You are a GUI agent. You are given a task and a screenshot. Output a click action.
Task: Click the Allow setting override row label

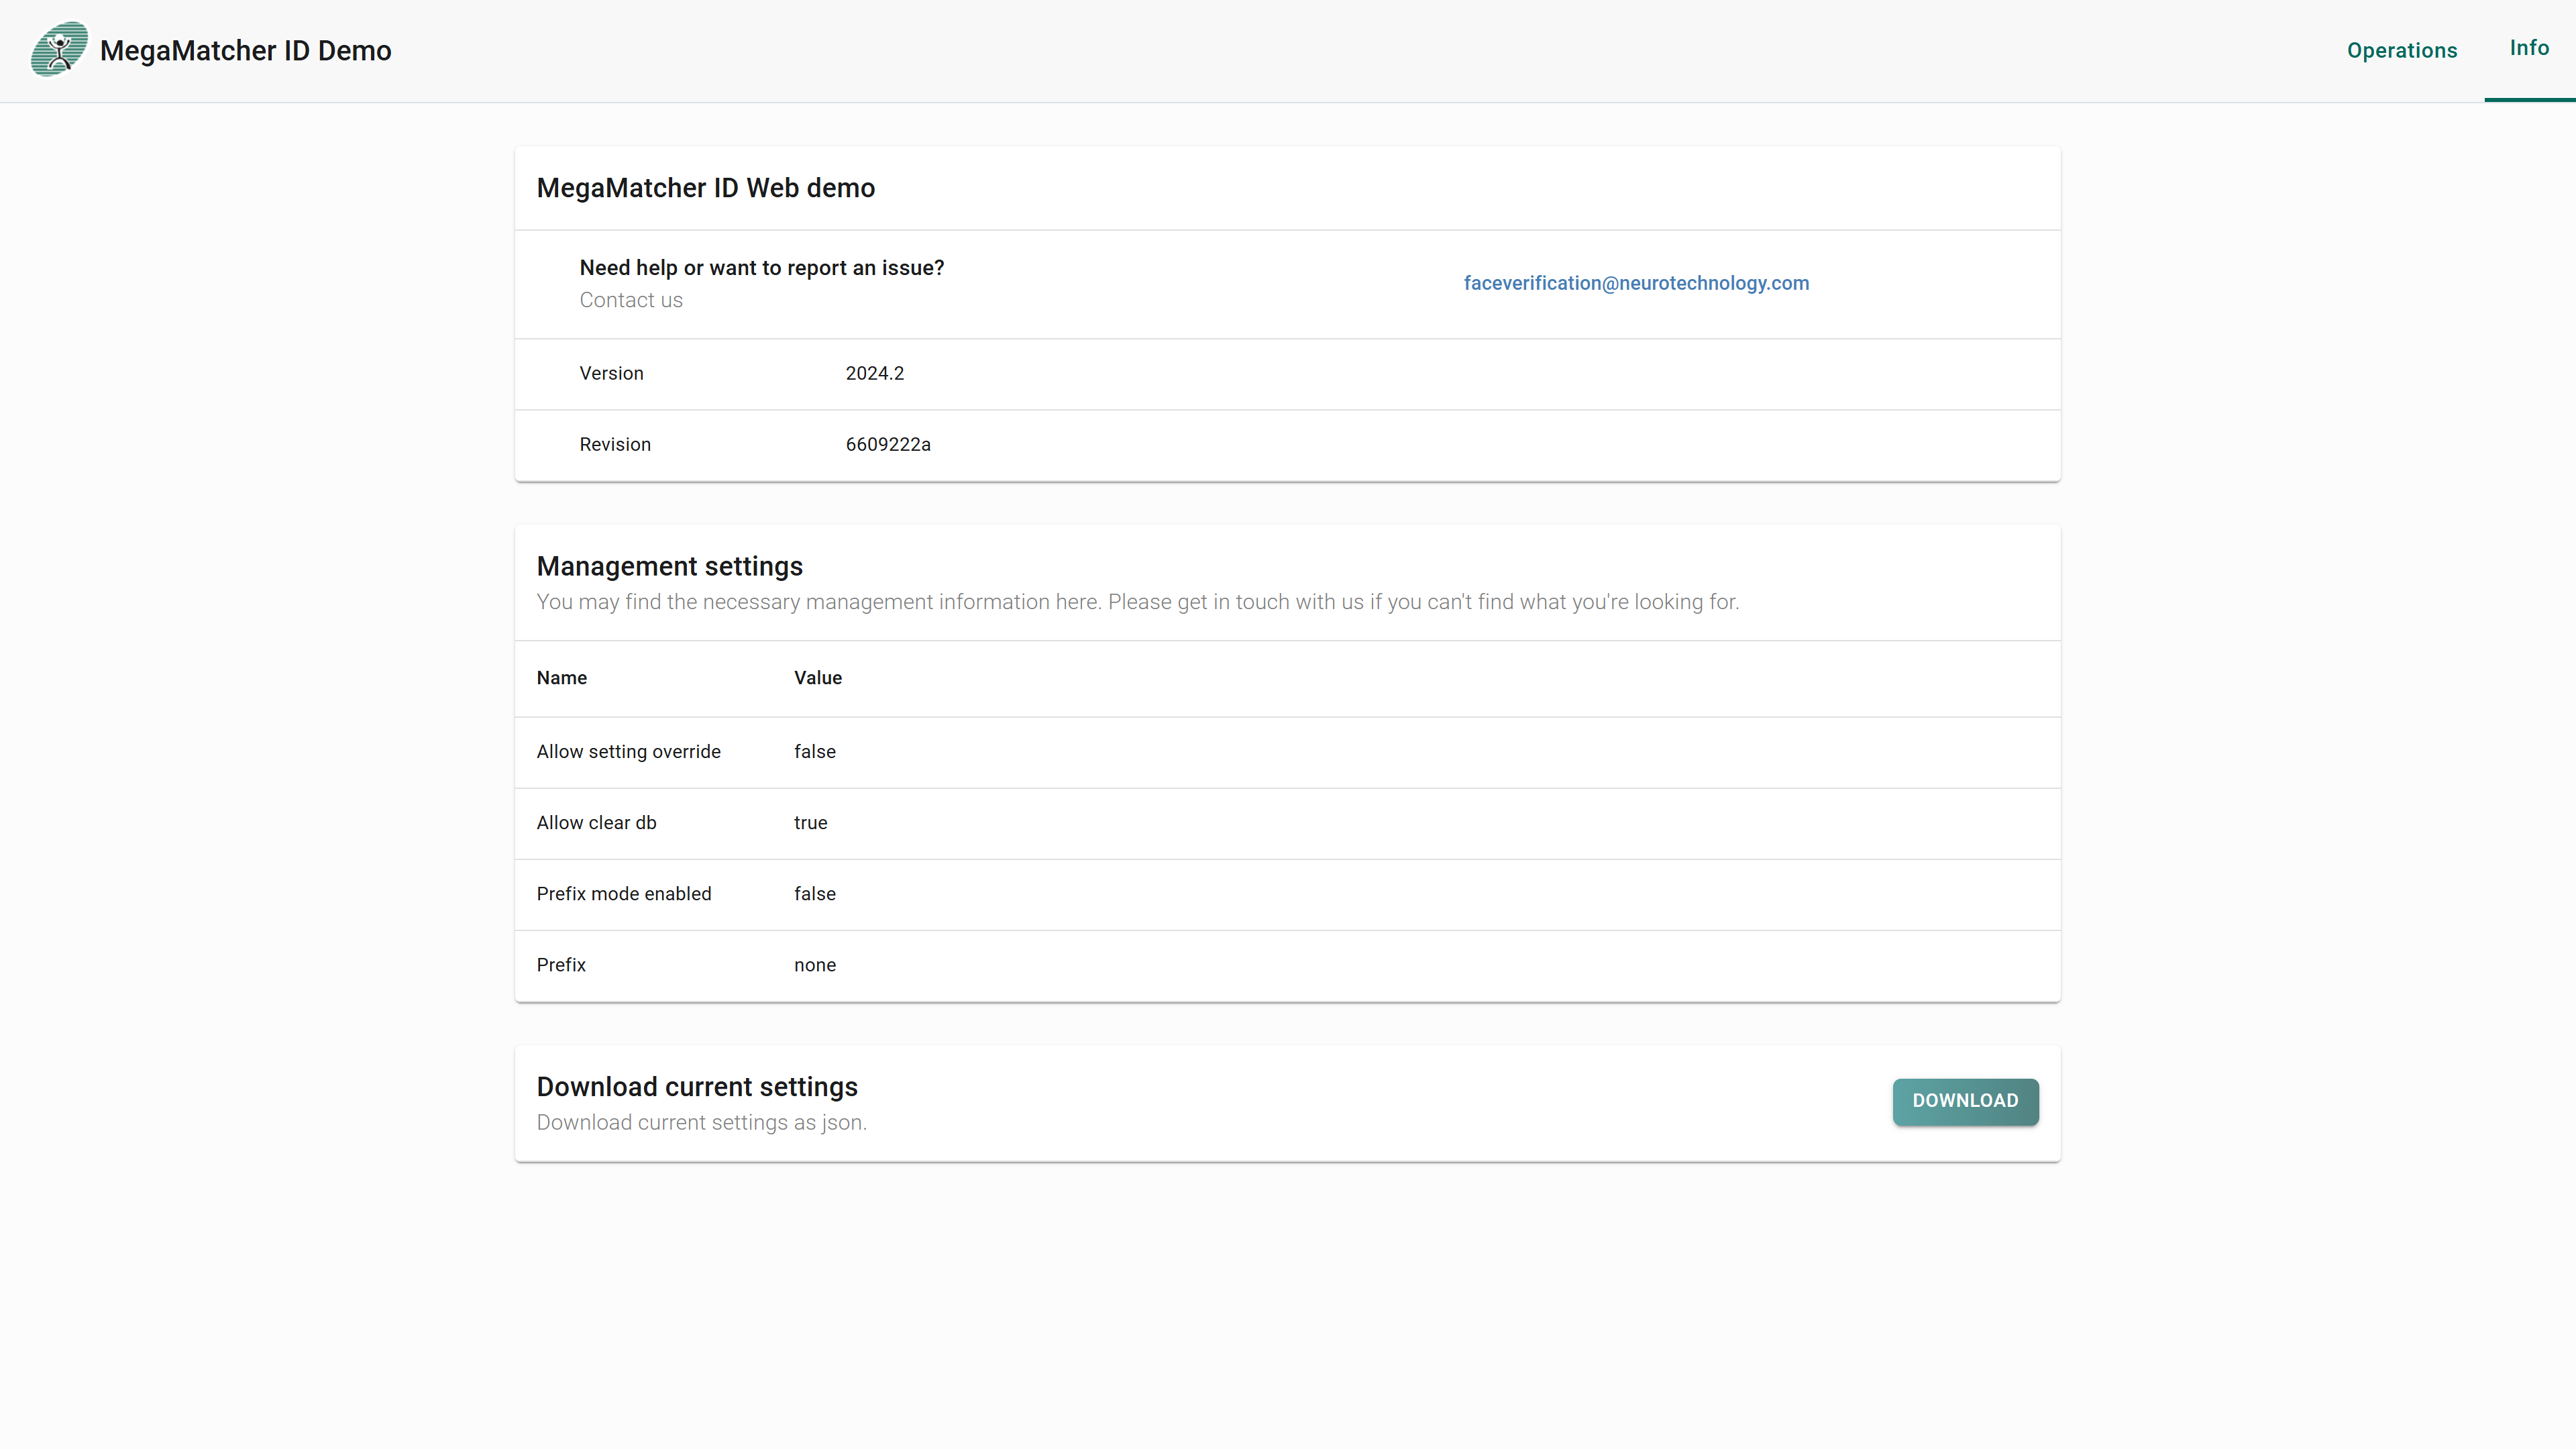point(629,752)
